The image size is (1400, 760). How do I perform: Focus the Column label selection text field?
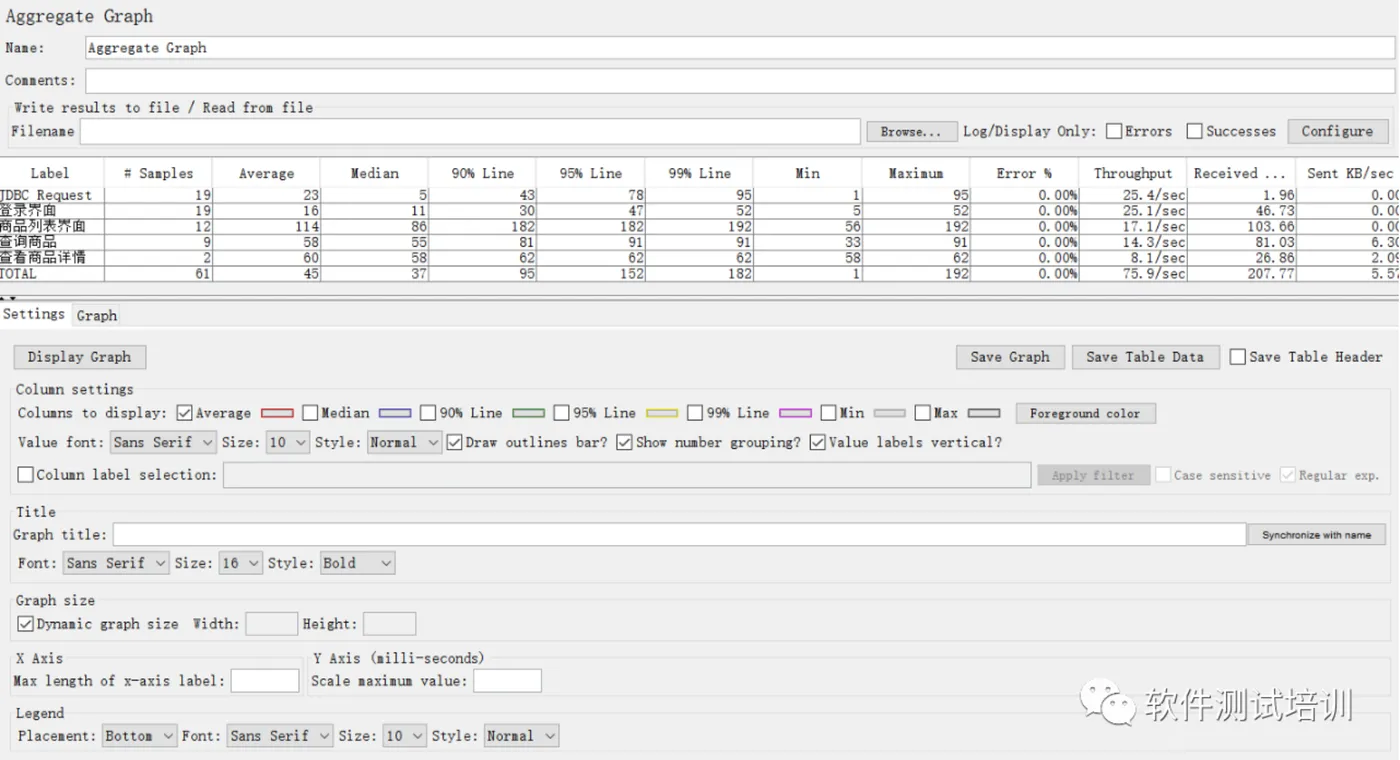click(627, 475)
